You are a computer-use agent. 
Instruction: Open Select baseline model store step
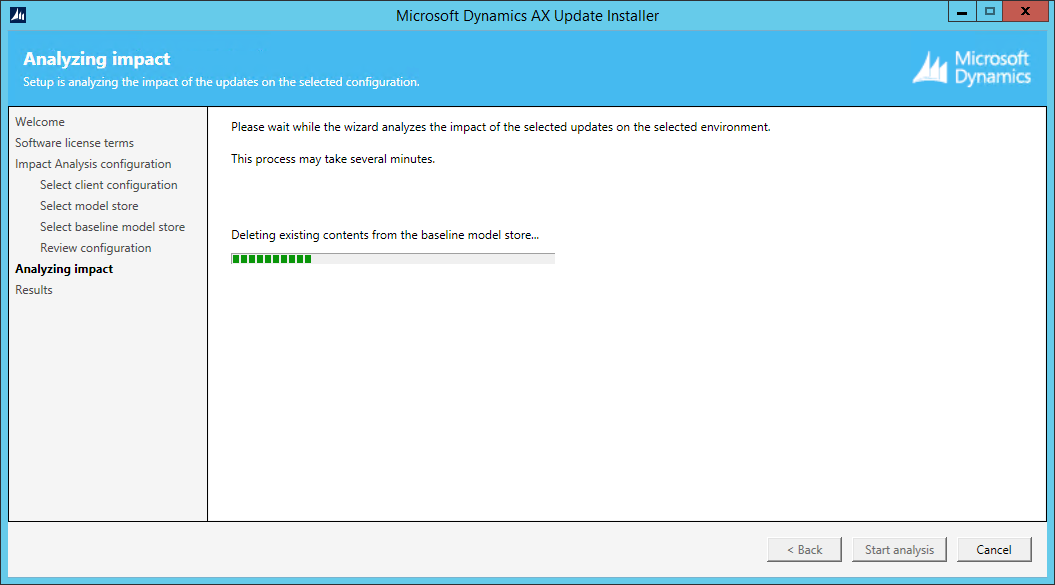tap(112, 227)
